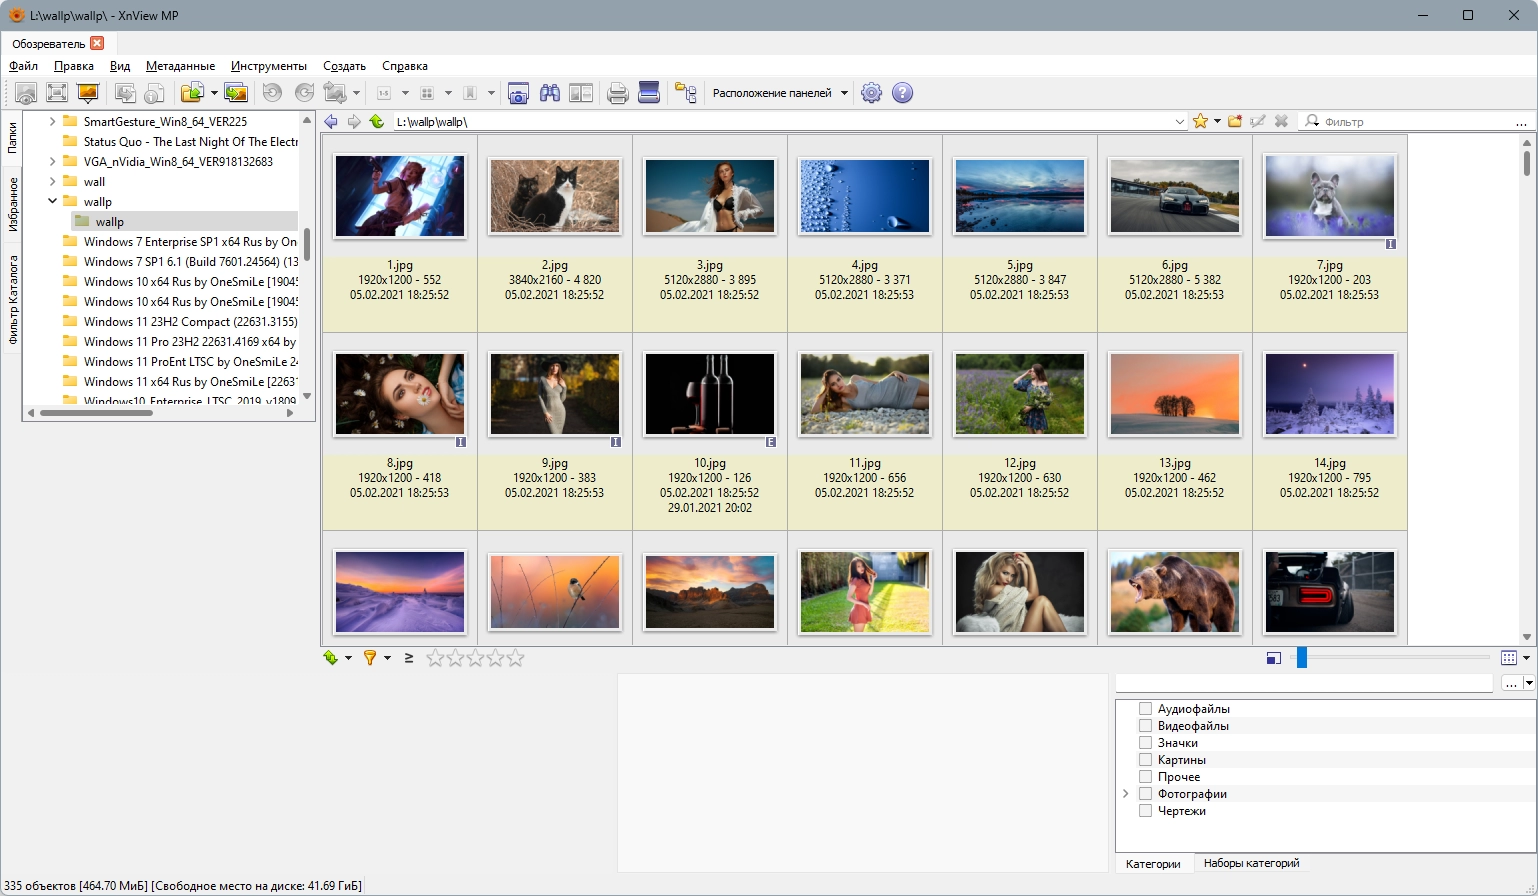Screen dimensions: 1538x896
Task: Enable the Картины category checkbox
Action: [x=1146, y=760]
